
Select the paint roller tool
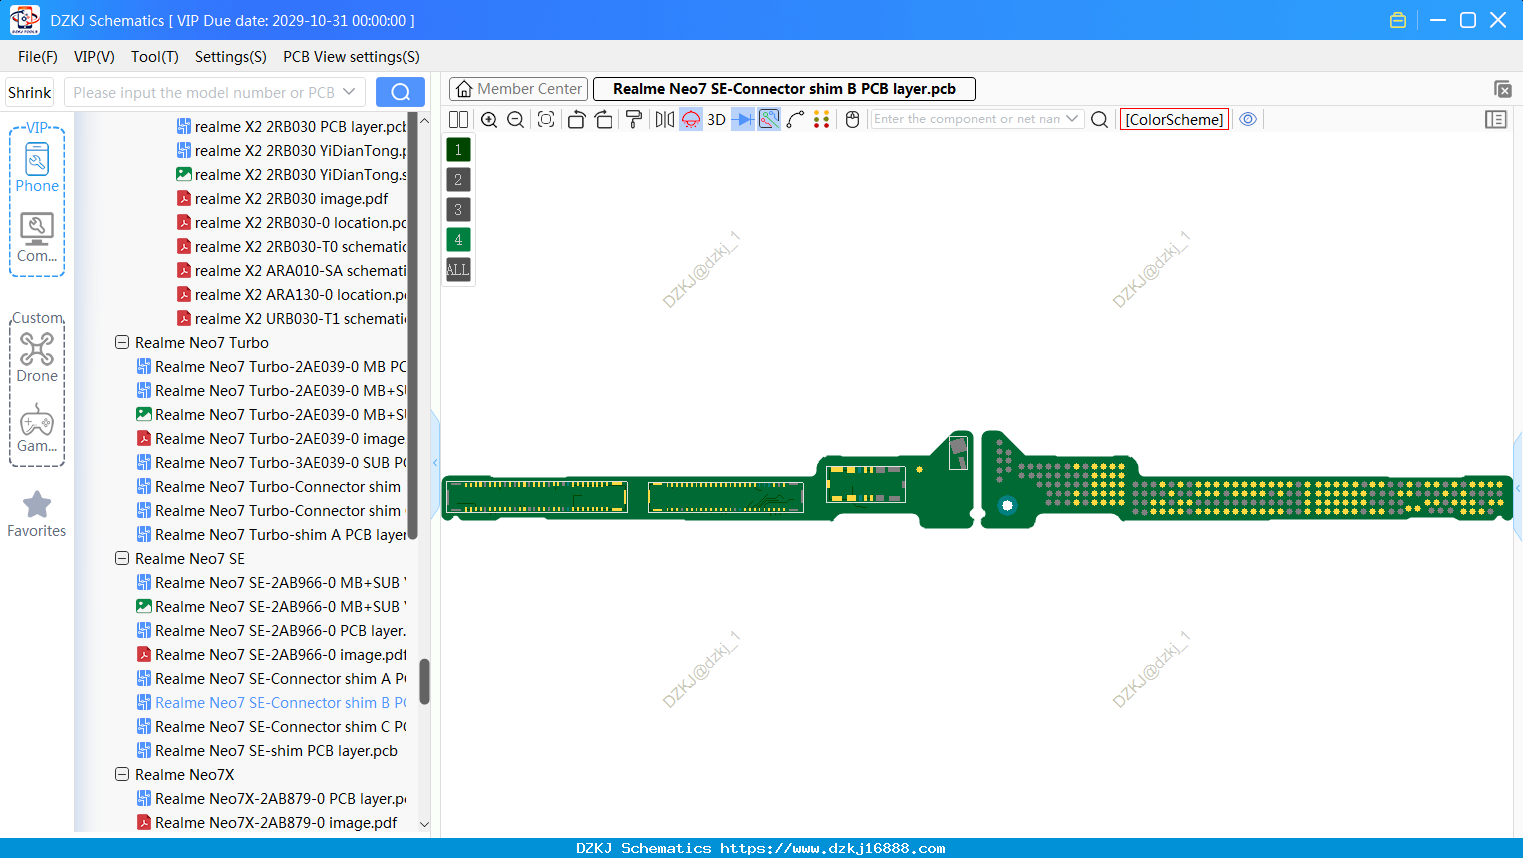(x=634, y=119)
